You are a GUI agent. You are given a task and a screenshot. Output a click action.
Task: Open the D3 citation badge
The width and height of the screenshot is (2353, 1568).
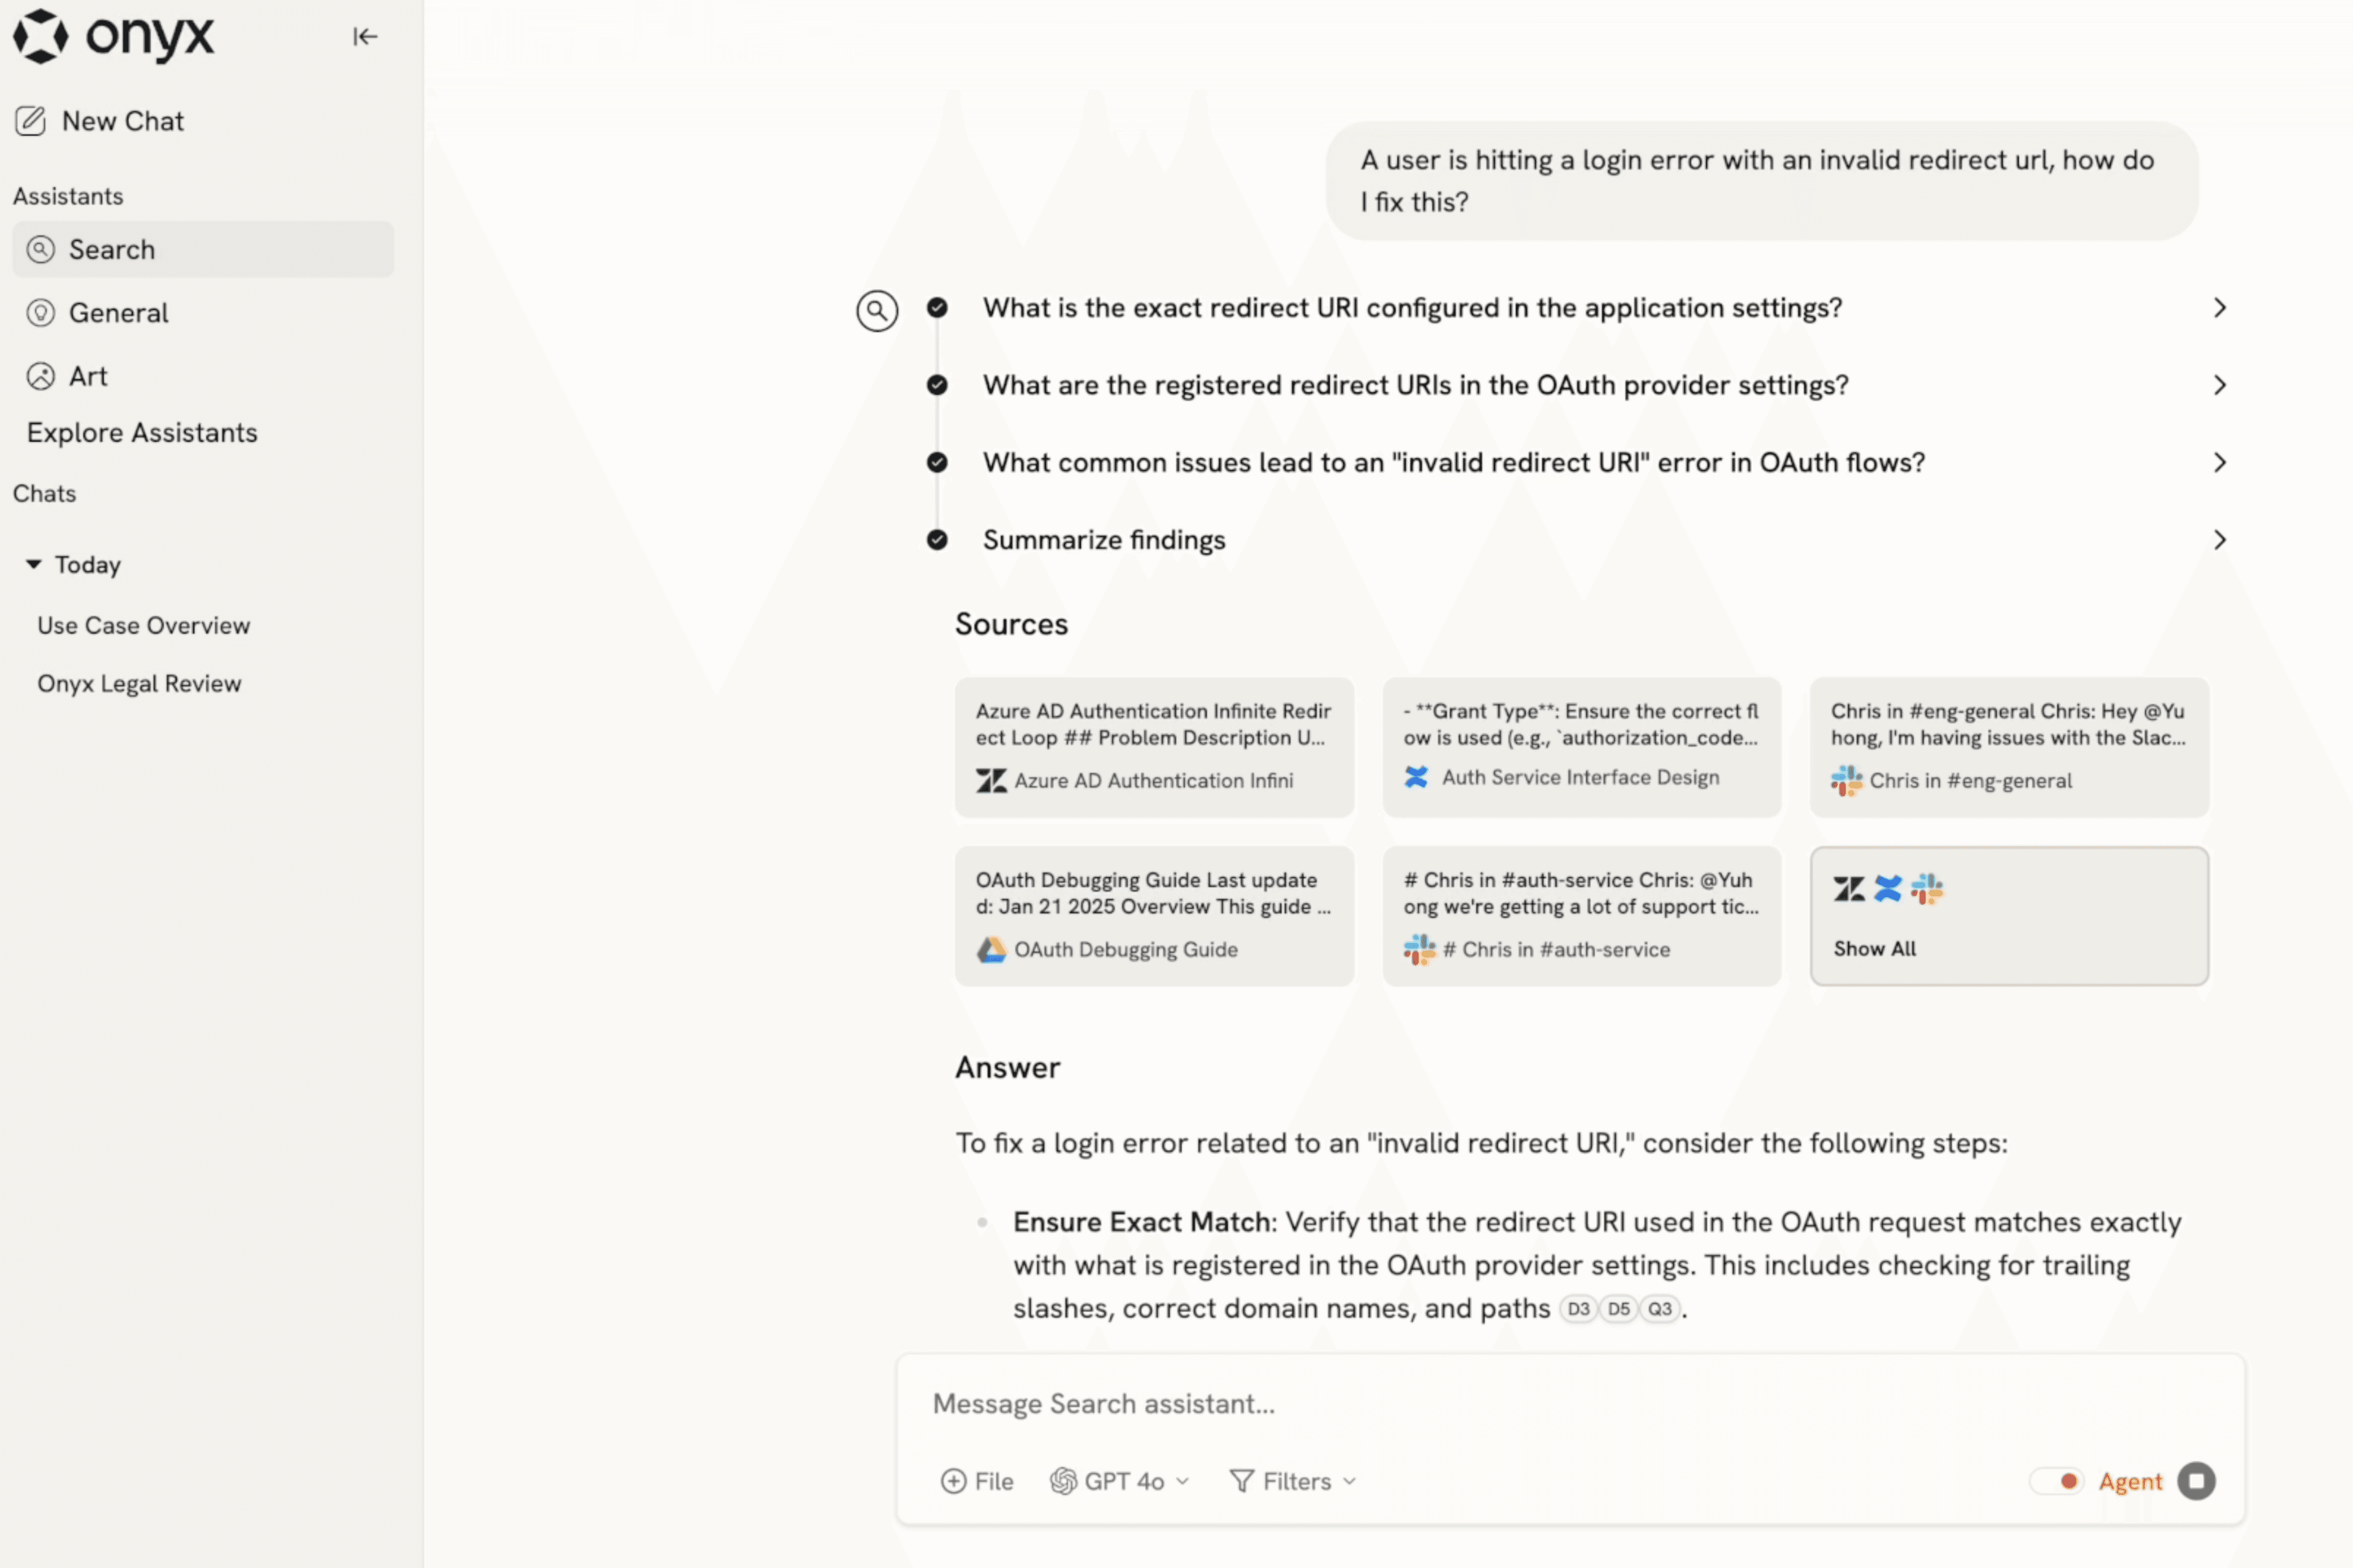(x=1578, y=1309)
